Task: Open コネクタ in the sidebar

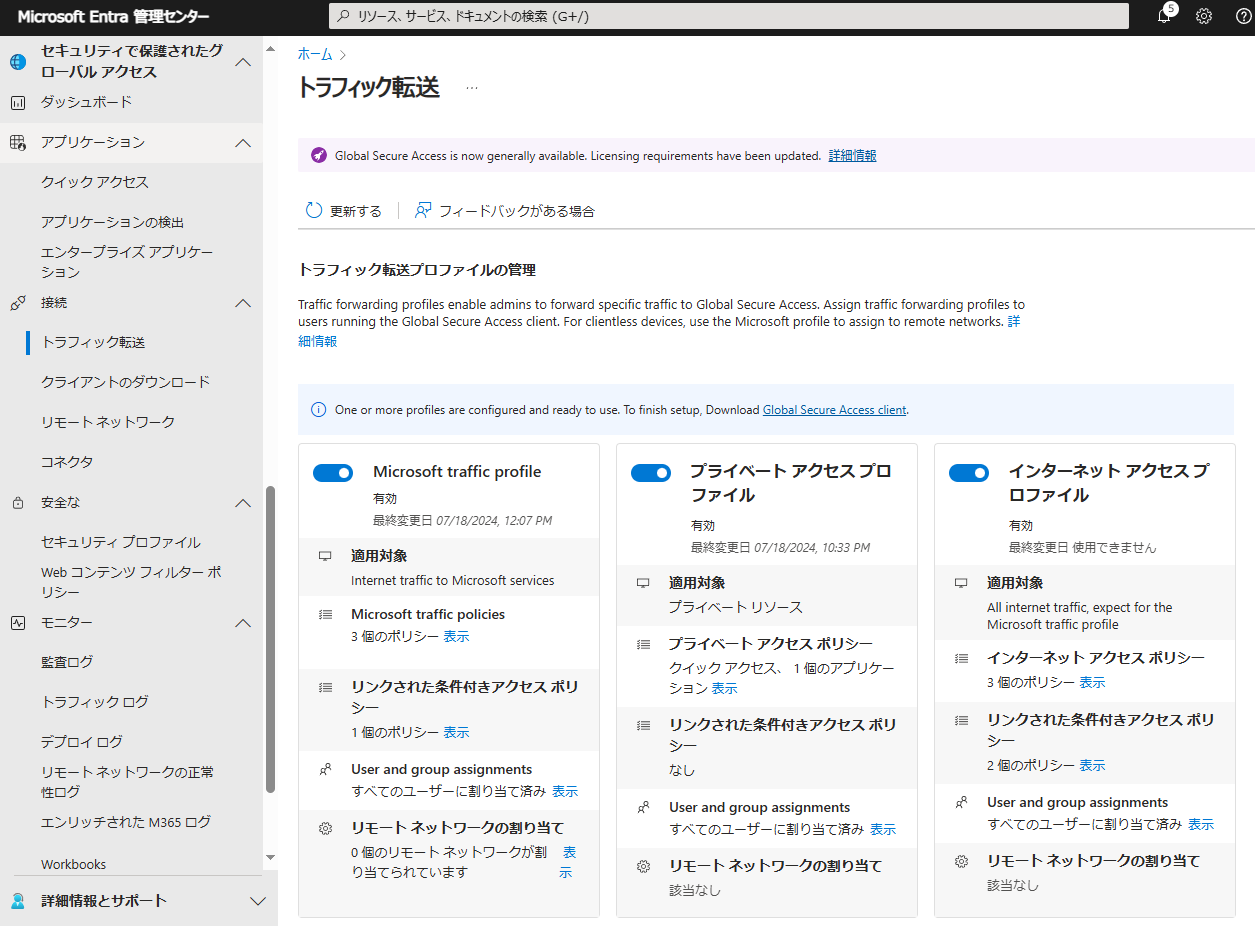Action: (x=67, y=462)
